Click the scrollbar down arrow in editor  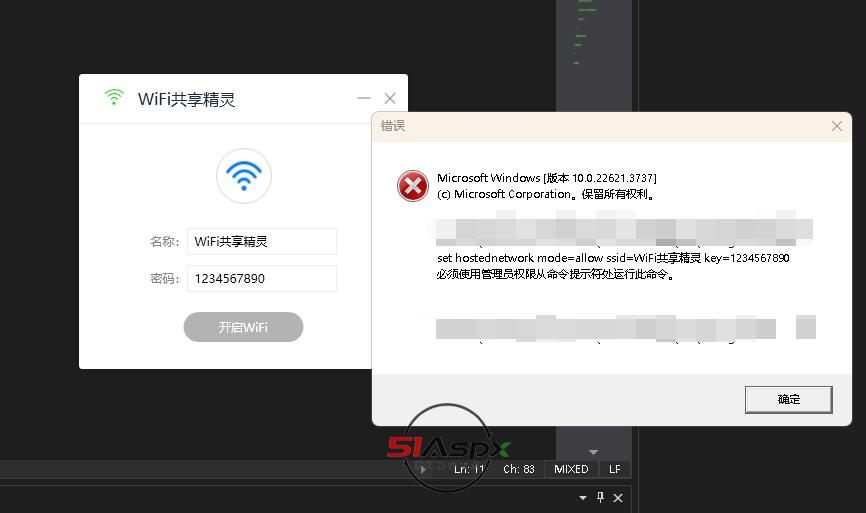point(593,452)
